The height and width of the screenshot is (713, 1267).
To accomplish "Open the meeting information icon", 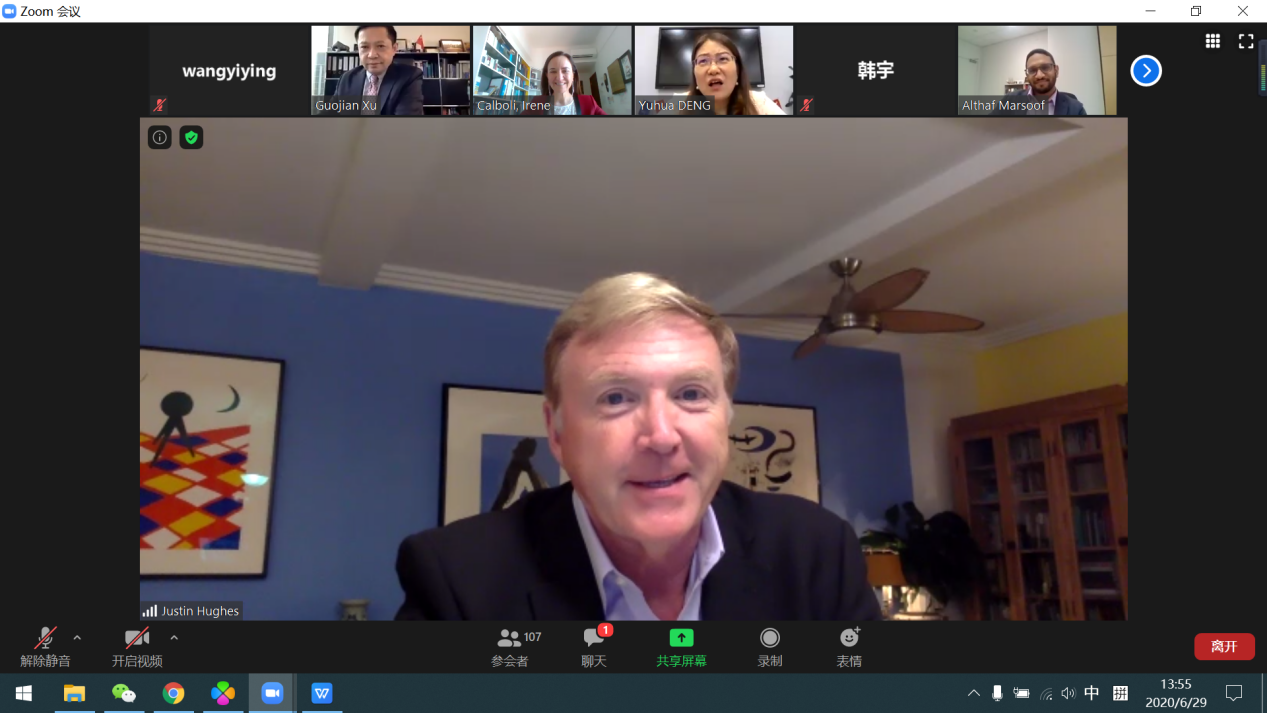I will (160, 138).
